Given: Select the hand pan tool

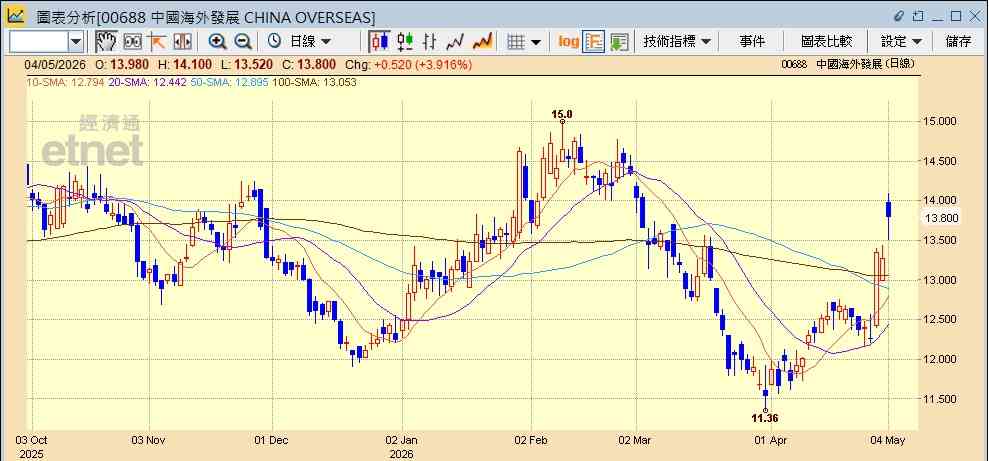Looking at the screenshot, I should [x=107, y=42].
